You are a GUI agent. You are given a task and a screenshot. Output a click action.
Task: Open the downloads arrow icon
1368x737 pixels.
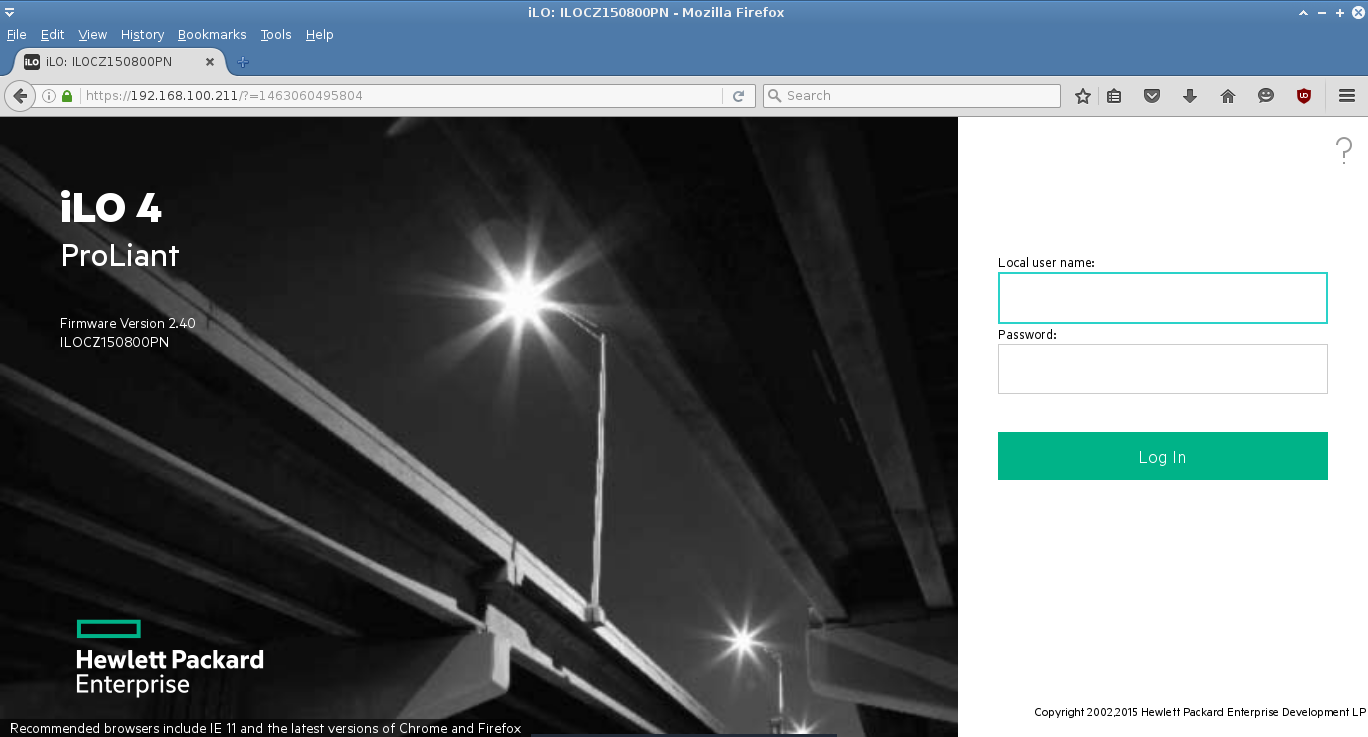point(1190,96)
